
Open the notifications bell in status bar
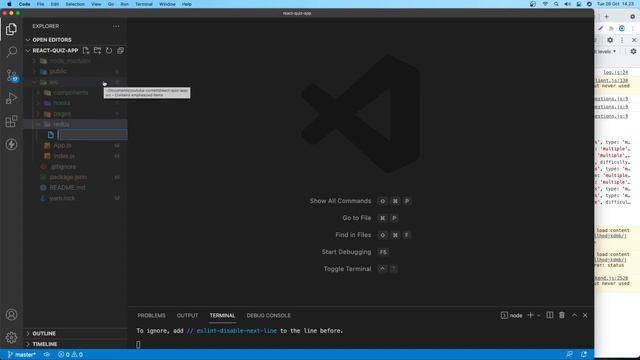584,354
